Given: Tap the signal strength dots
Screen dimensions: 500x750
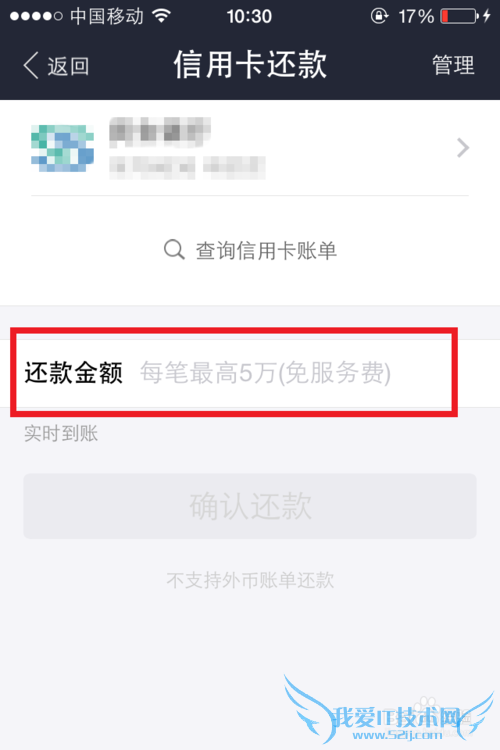Looking at the screenshot, I should tap(36, 16).
